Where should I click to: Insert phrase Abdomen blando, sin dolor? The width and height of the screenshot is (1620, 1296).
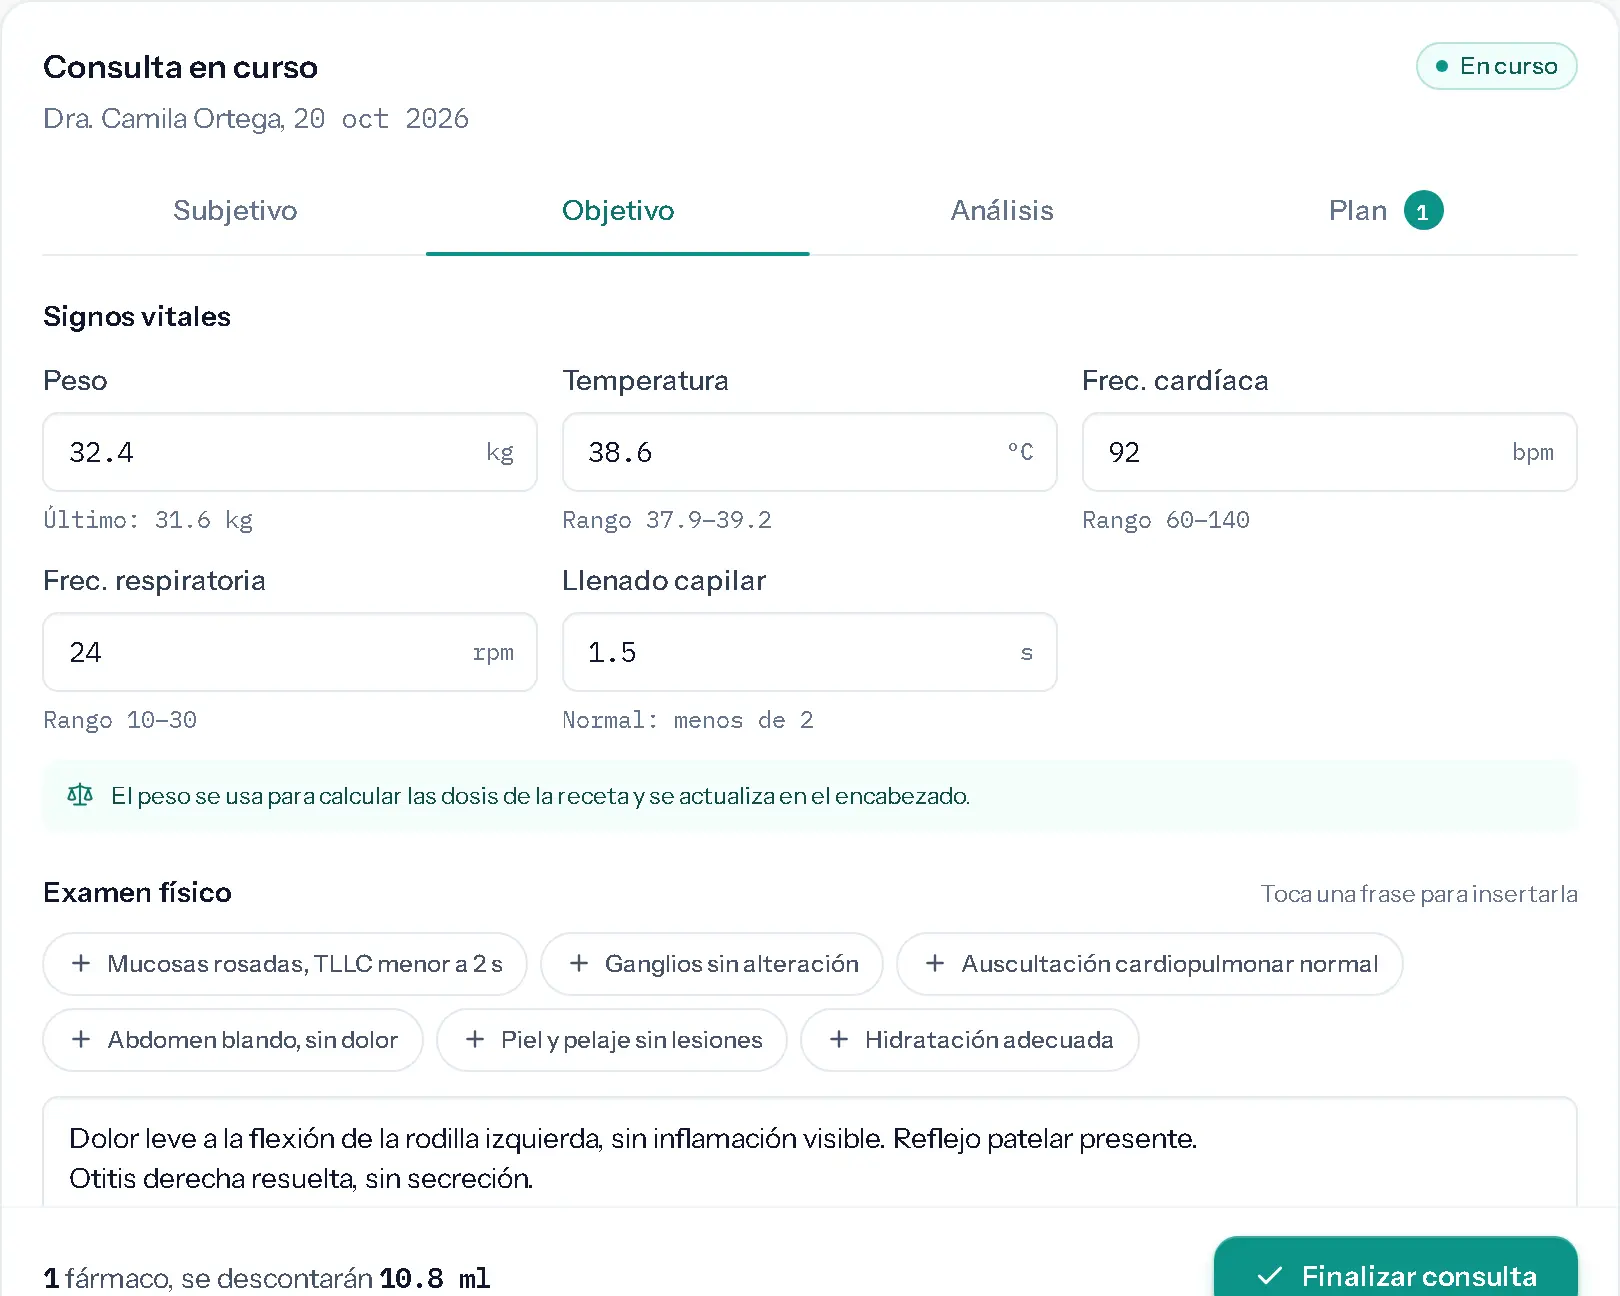233,1040
